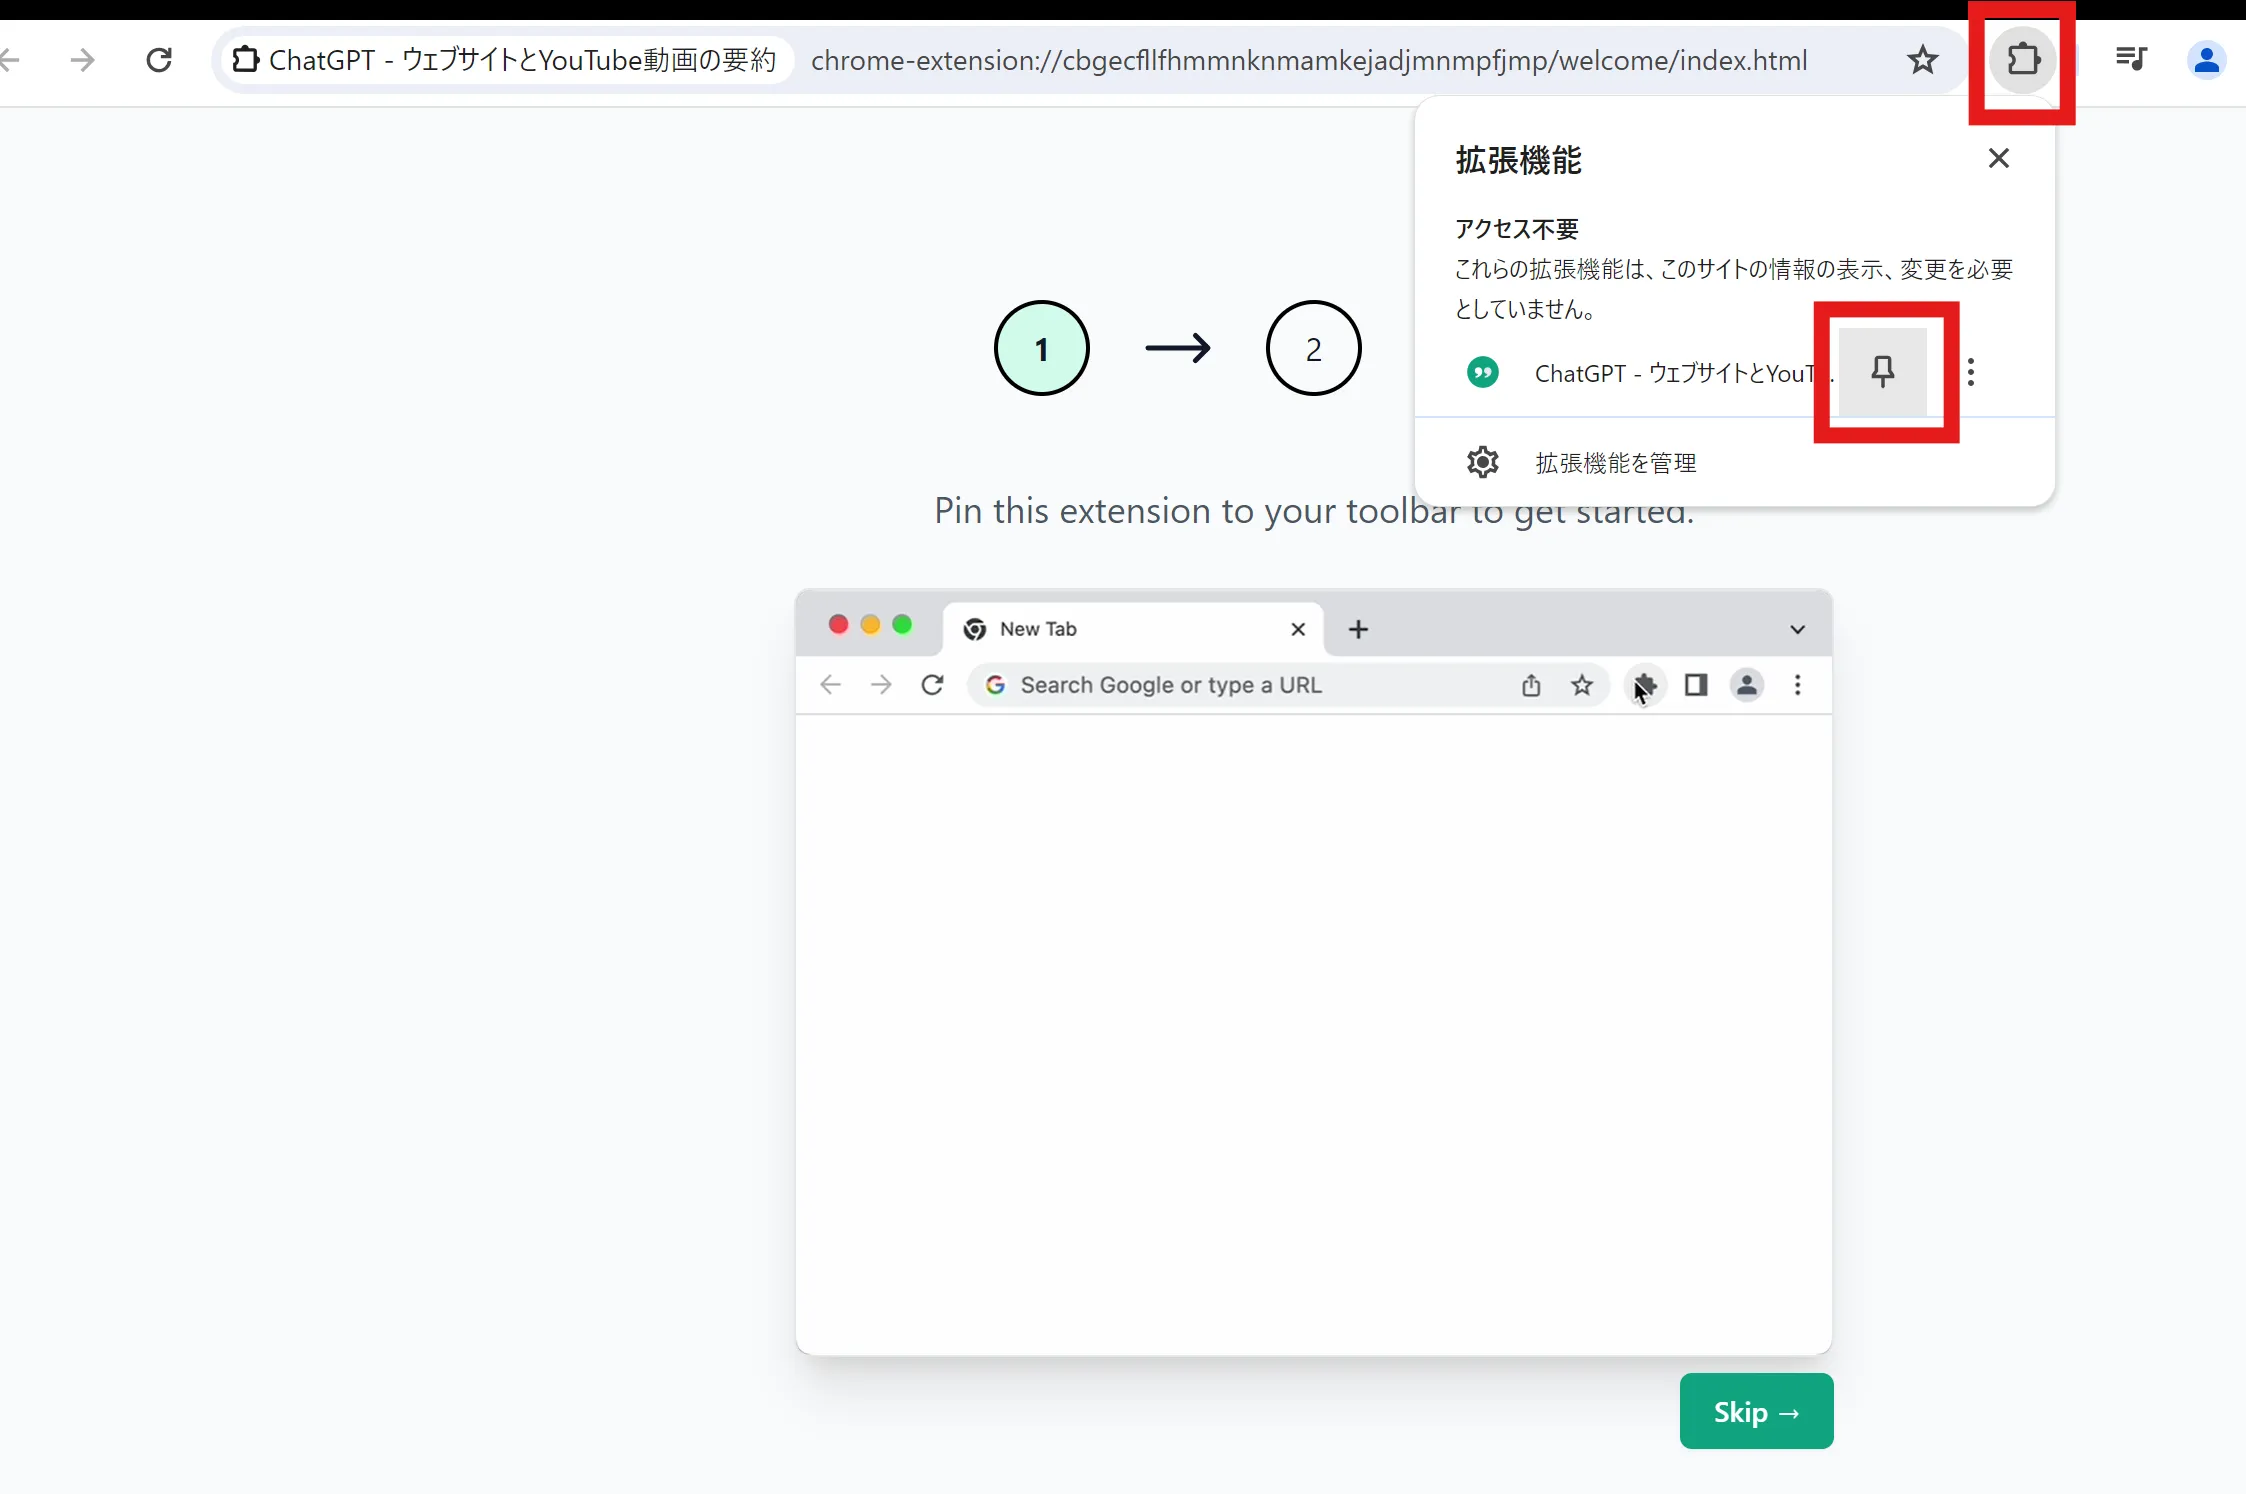Viewport: 2246px width, 1494px height.
Task: Reload the current page
Action: pyautogui.click(x=159, y=60)
